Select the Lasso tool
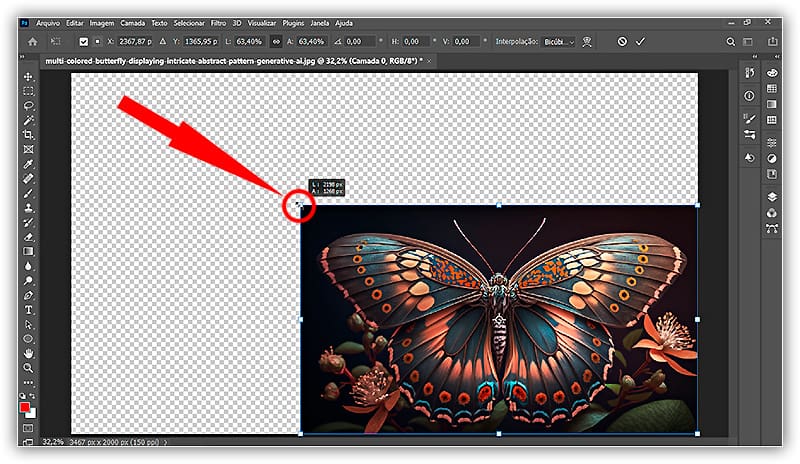 point(29,106)
